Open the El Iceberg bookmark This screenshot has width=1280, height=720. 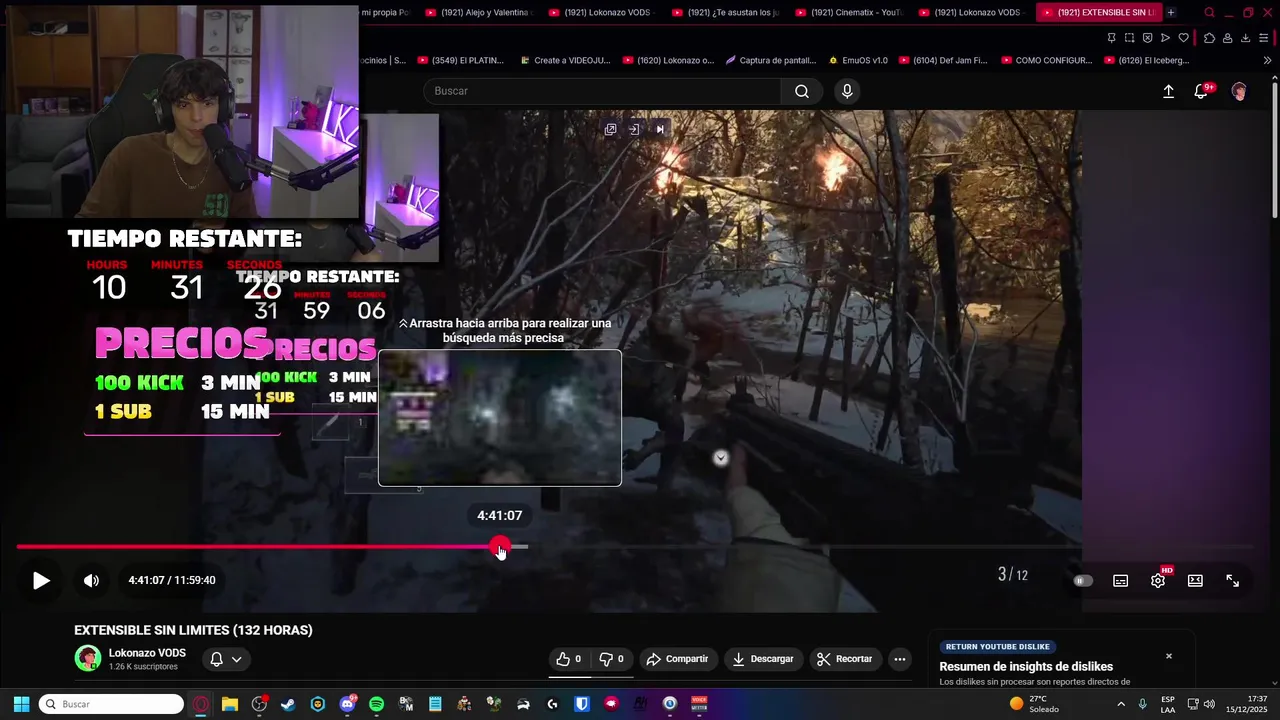pos(1148,60)
